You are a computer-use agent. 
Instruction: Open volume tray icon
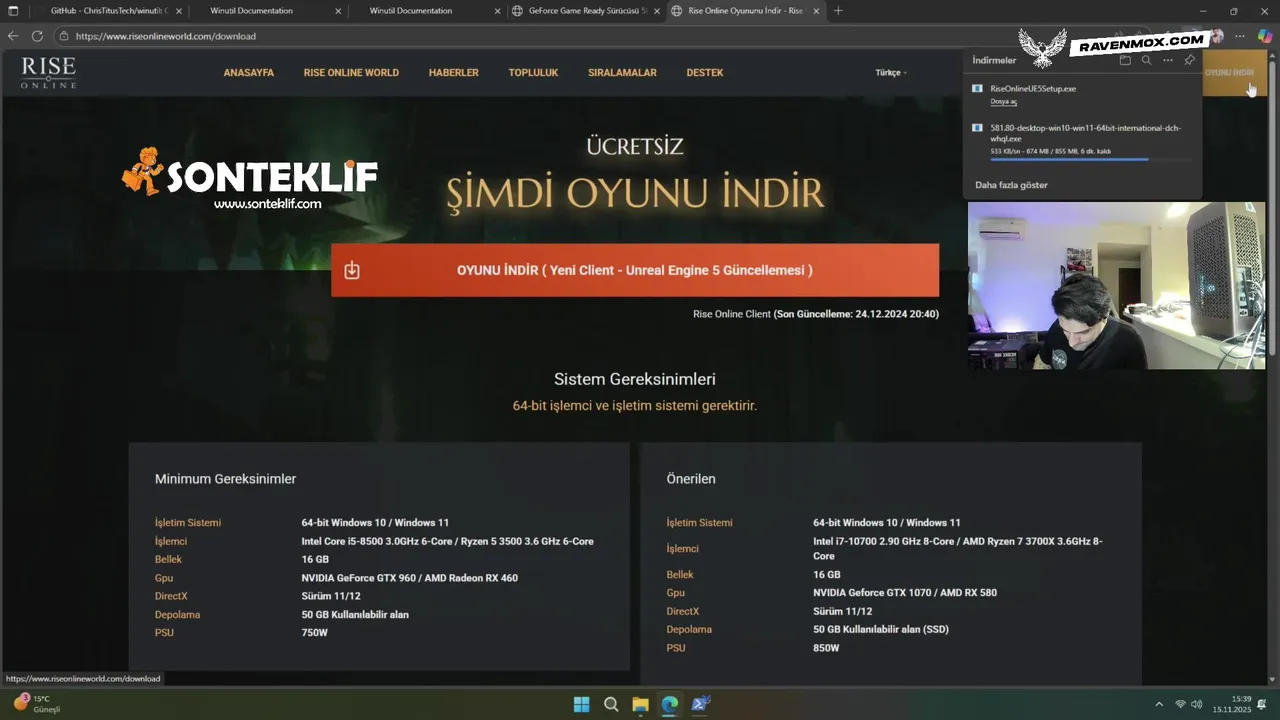pyautogui.click(x=1197, y=704)
